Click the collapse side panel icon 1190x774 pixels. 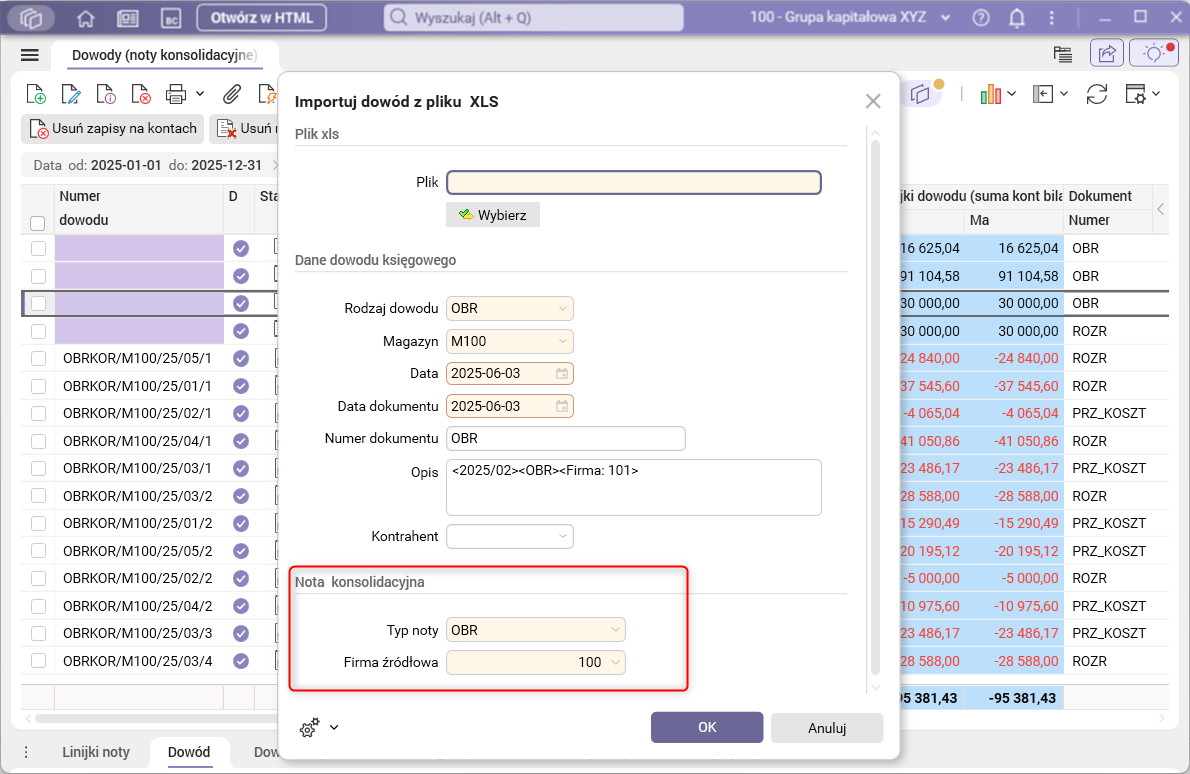coord(1043,94)
